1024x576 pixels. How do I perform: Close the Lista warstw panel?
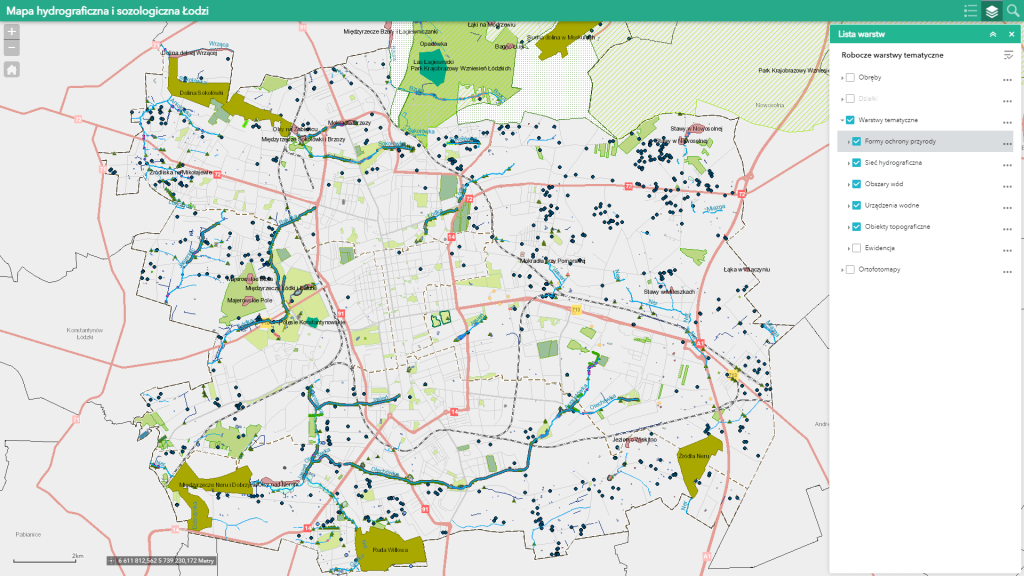[1011, 34]
